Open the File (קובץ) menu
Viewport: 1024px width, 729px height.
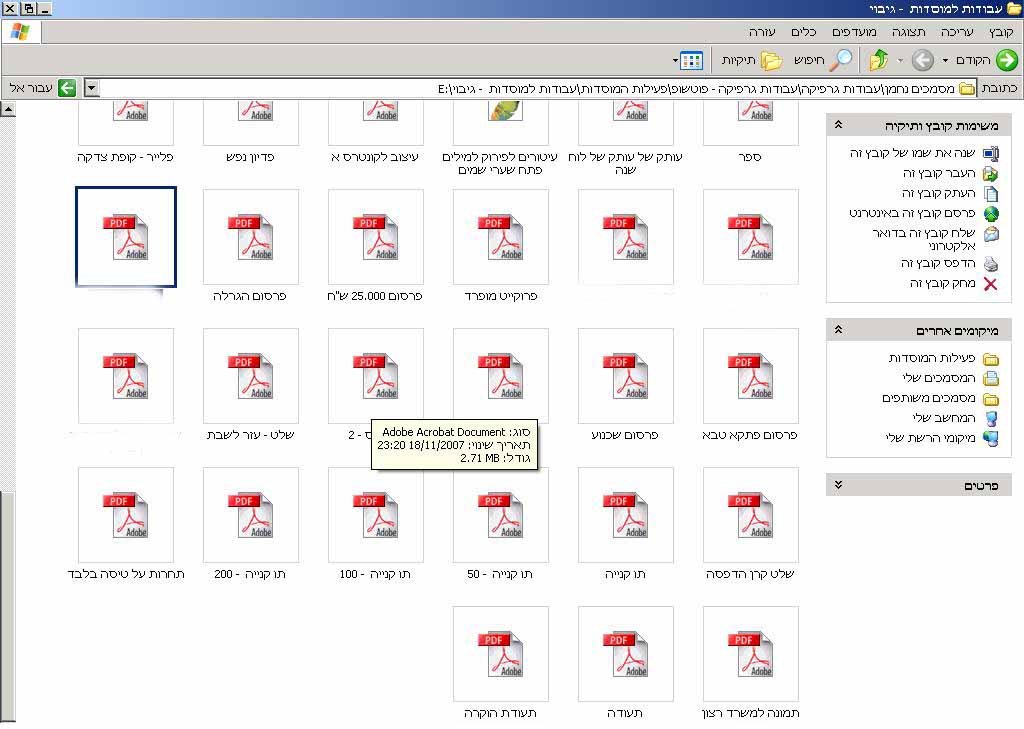[1000, 32]
